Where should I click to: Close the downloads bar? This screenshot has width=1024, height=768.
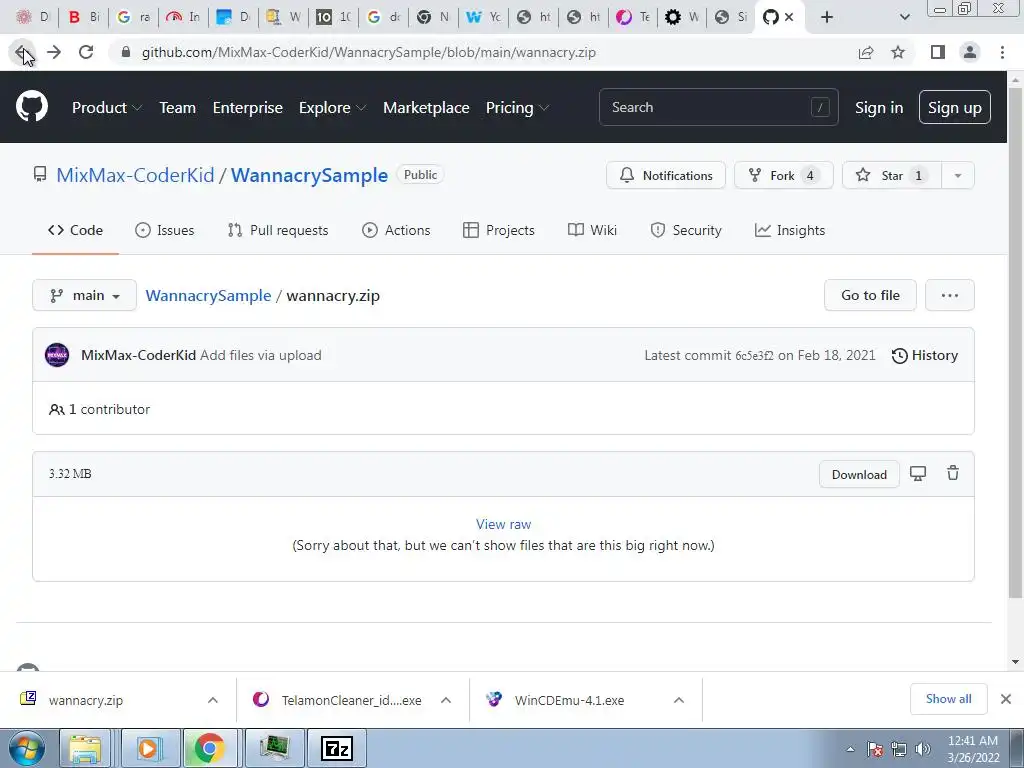1006,699
